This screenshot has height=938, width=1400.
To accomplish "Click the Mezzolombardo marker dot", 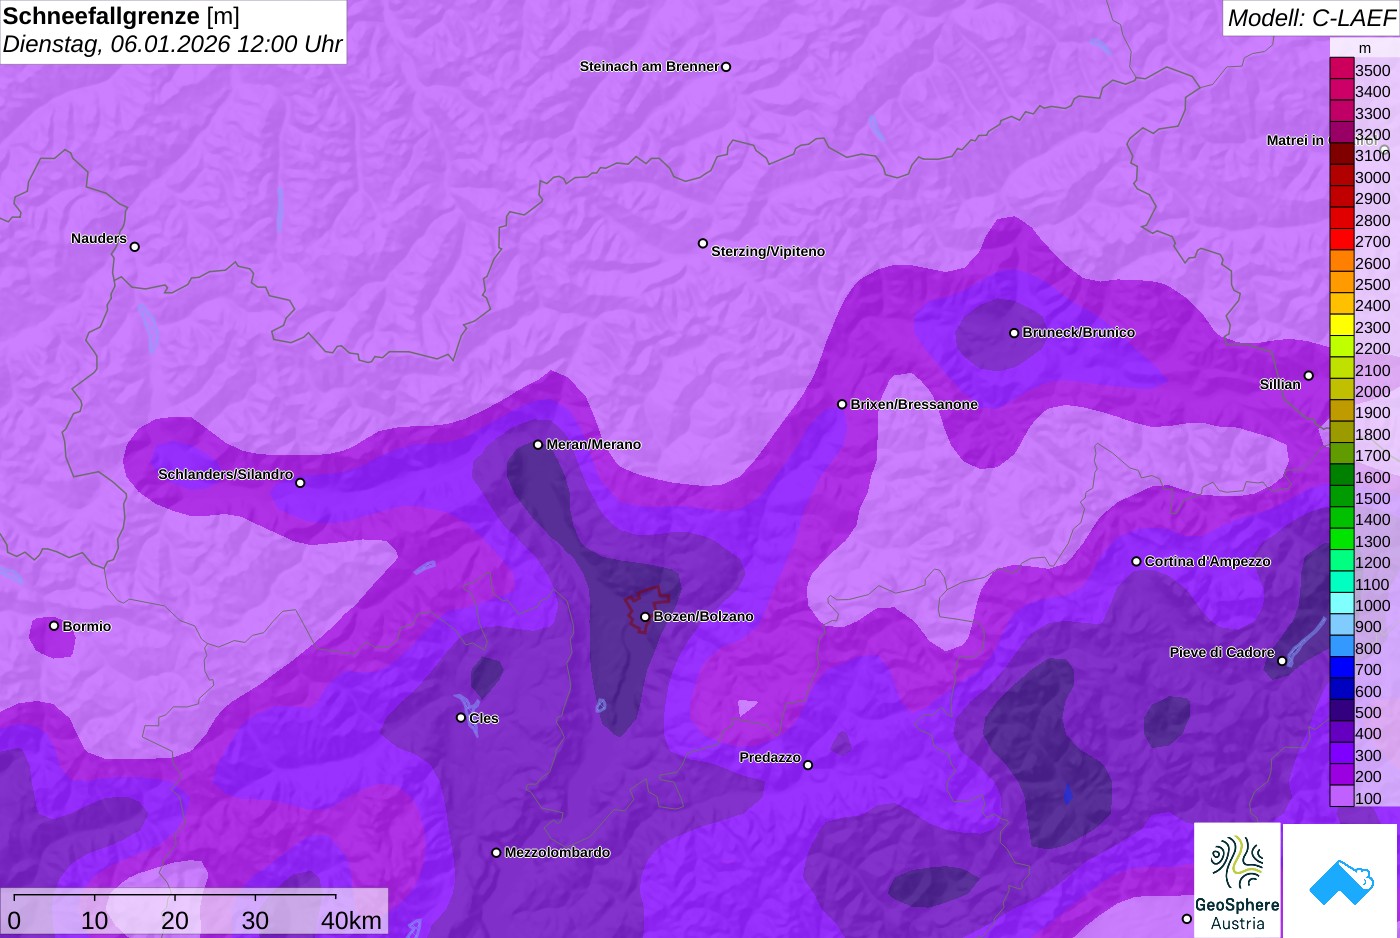I will pos(496,853).
